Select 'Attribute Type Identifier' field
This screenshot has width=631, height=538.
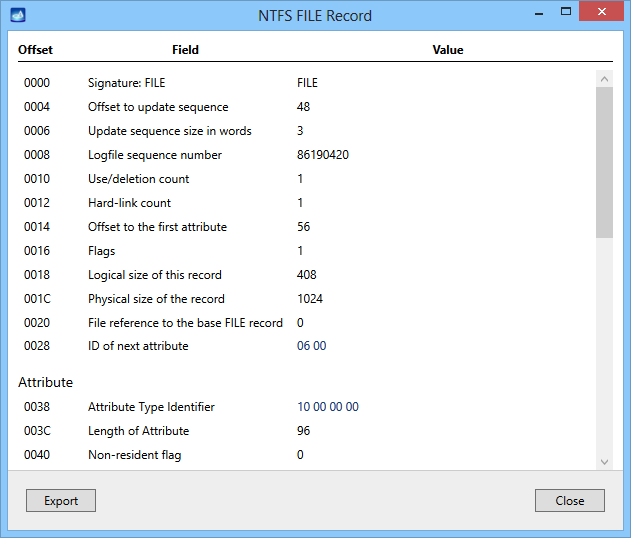pos(151,407)
